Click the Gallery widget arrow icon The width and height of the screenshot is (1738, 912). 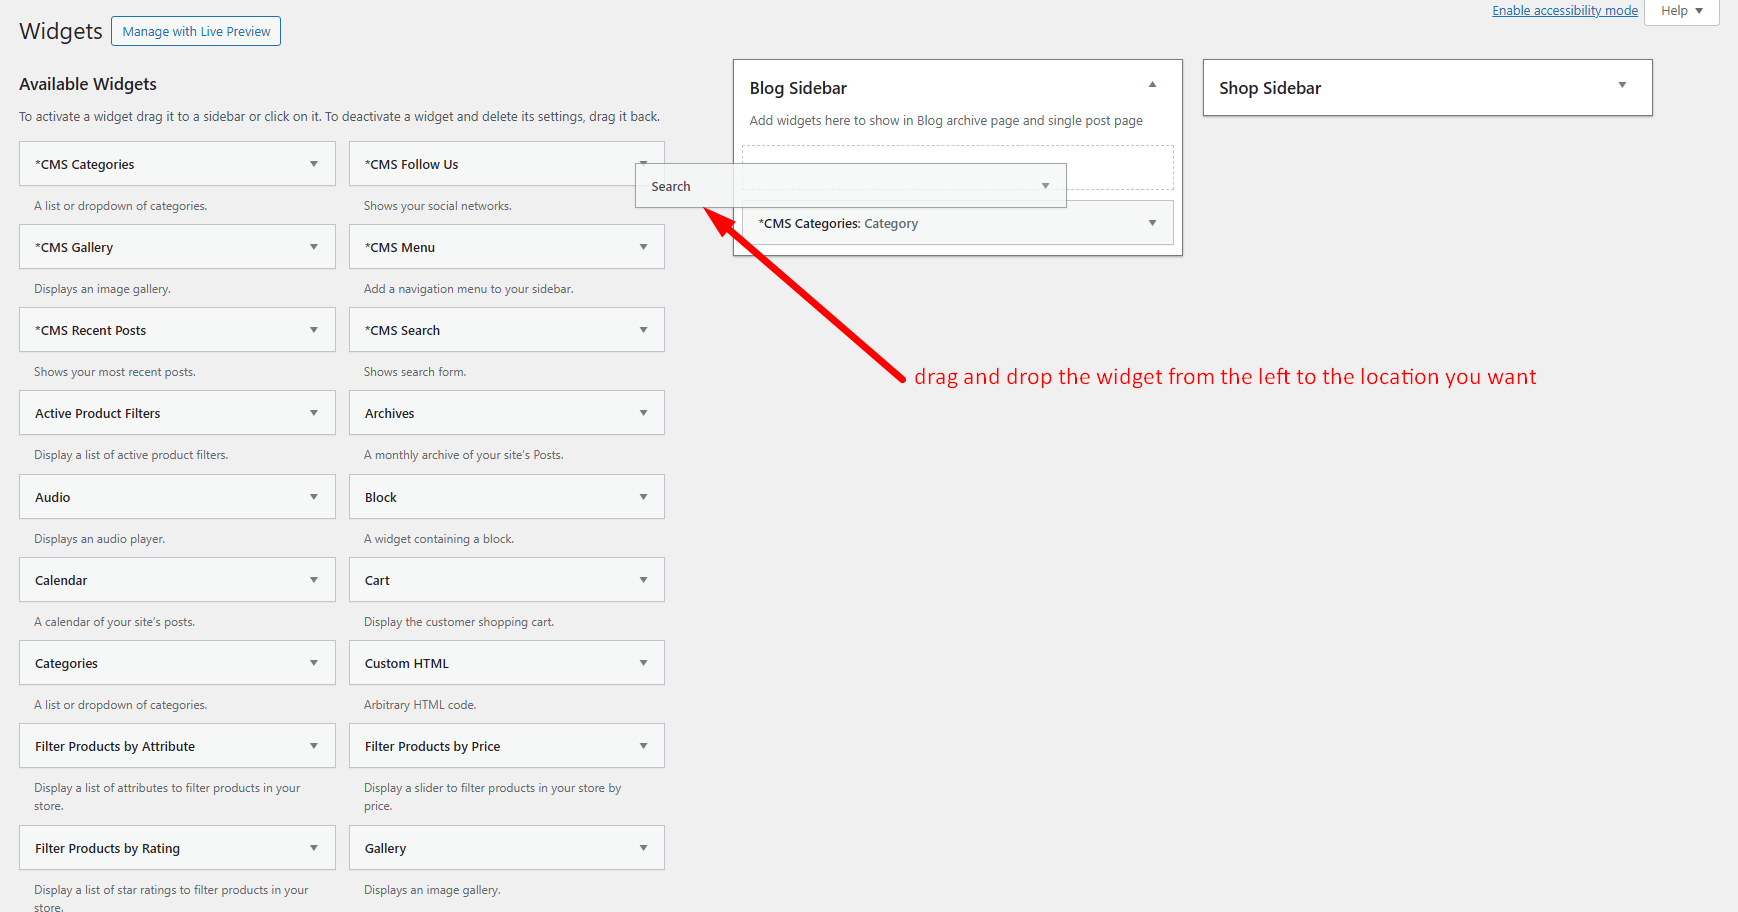[x=644, y=848]
